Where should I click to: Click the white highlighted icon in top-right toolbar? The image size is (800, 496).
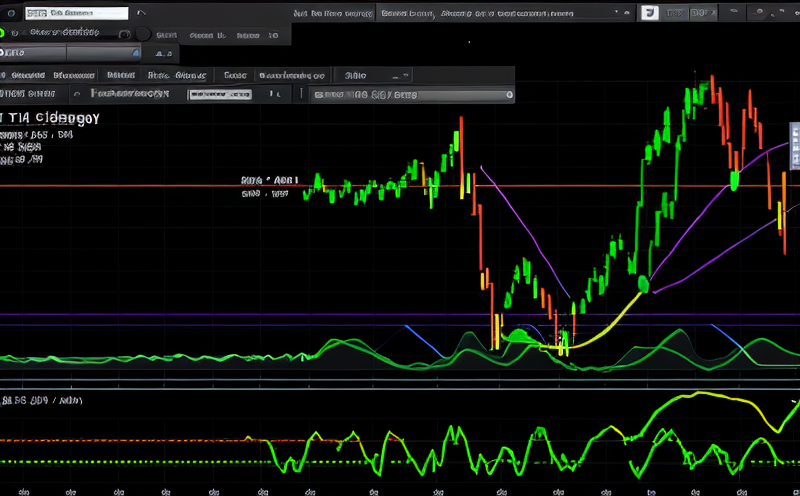[648, 13]
